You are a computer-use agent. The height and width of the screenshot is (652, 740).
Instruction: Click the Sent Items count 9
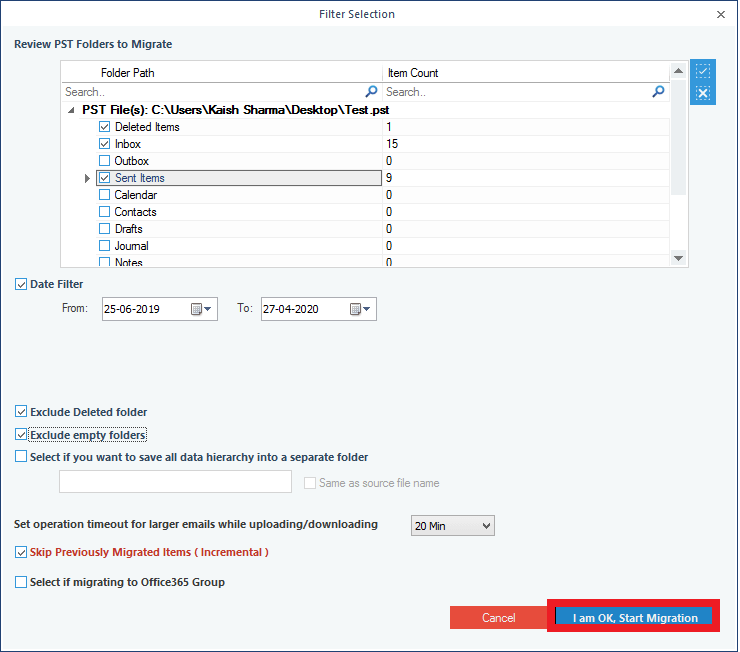389,178
